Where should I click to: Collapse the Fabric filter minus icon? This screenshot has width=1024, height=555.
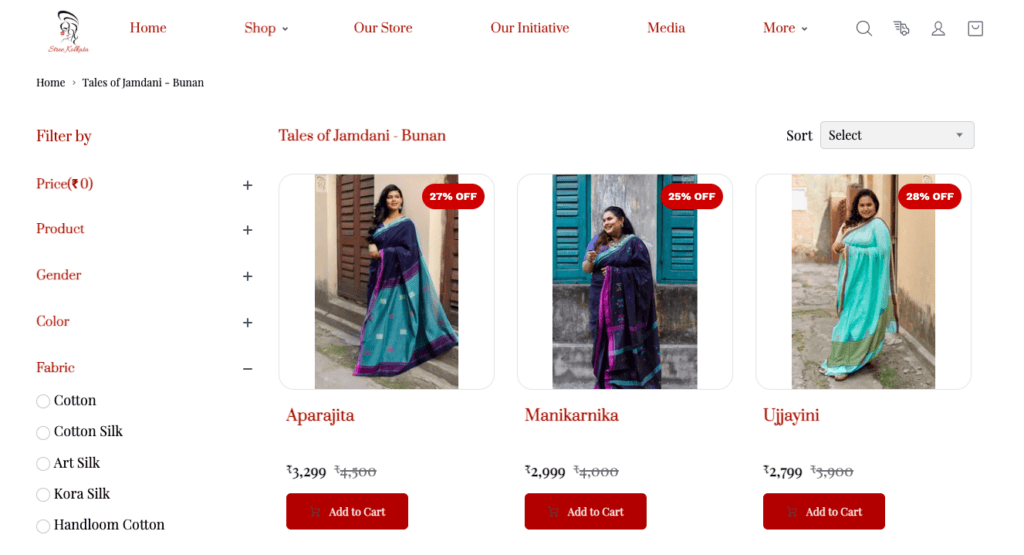248,369
